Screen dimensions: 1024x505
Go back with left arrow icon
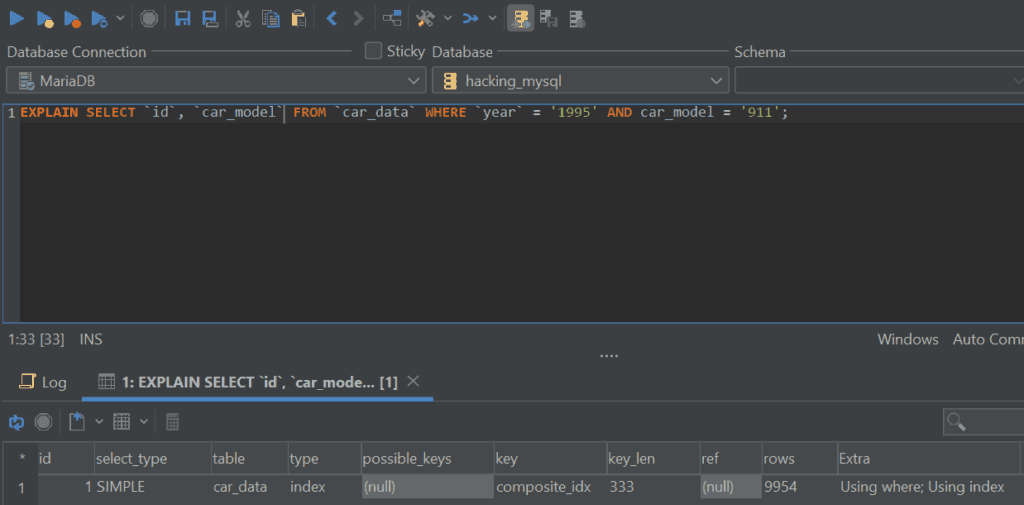331,18
